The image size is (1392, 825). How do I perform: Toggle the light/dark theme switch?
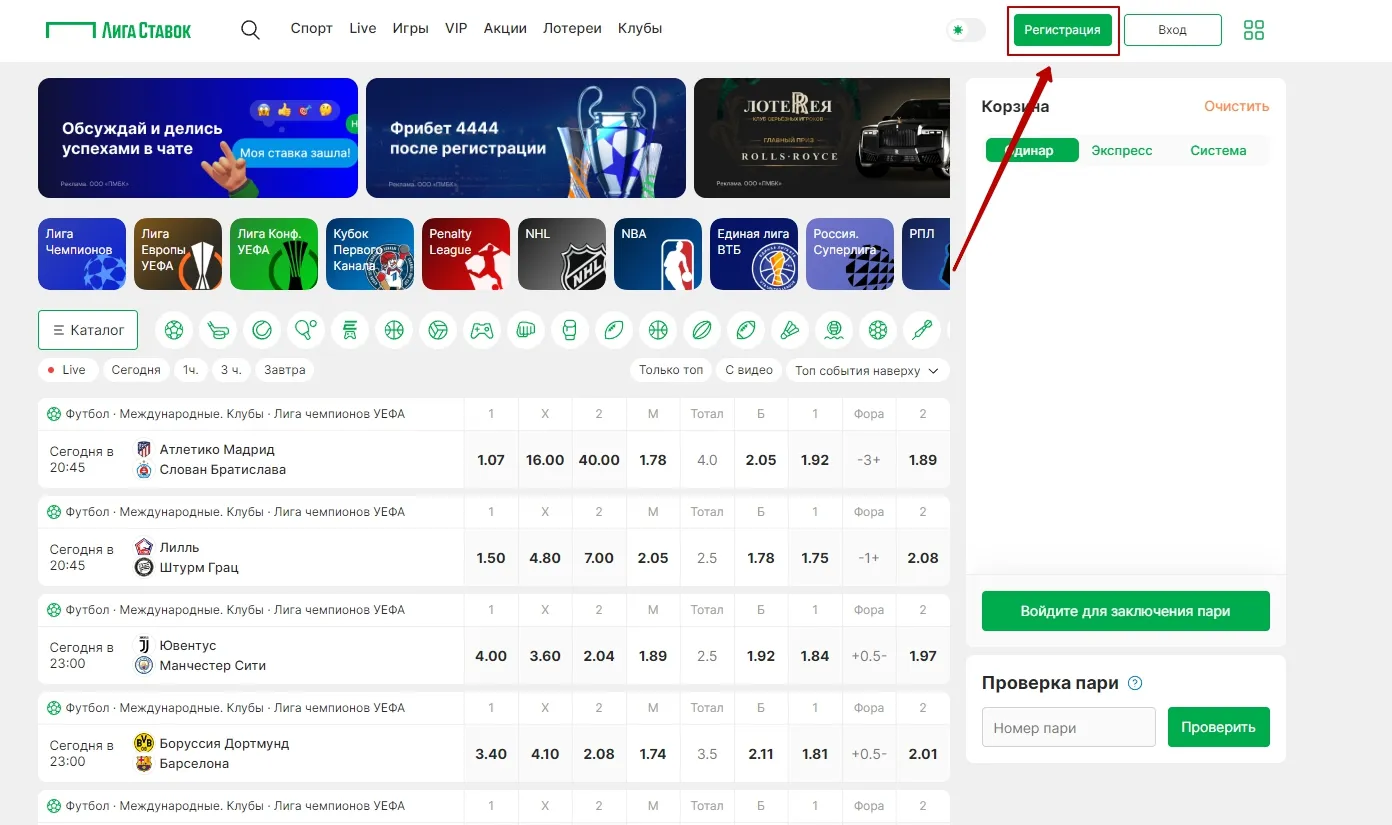tap(965, 30)
